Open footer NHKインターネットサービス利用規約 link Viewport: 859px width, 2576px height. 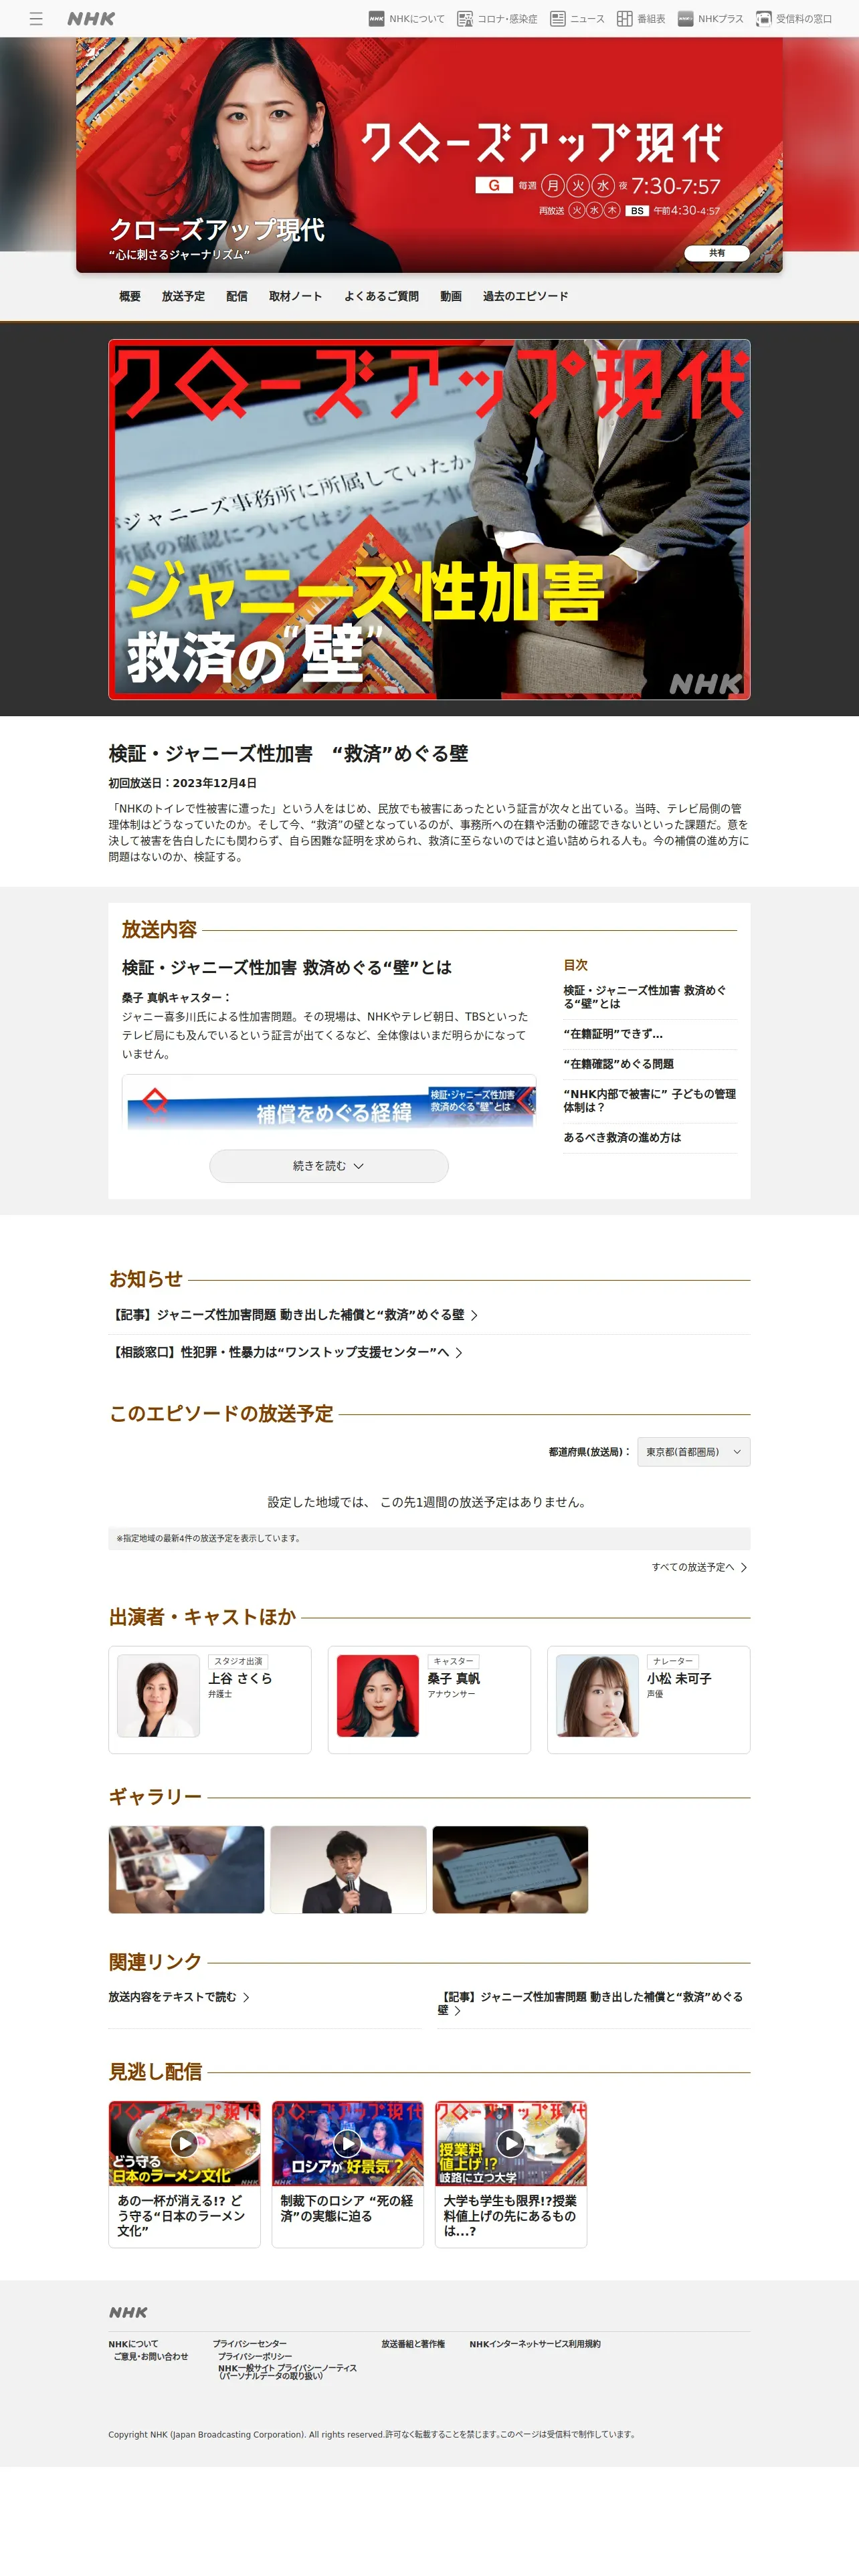tap(535, 2344)
